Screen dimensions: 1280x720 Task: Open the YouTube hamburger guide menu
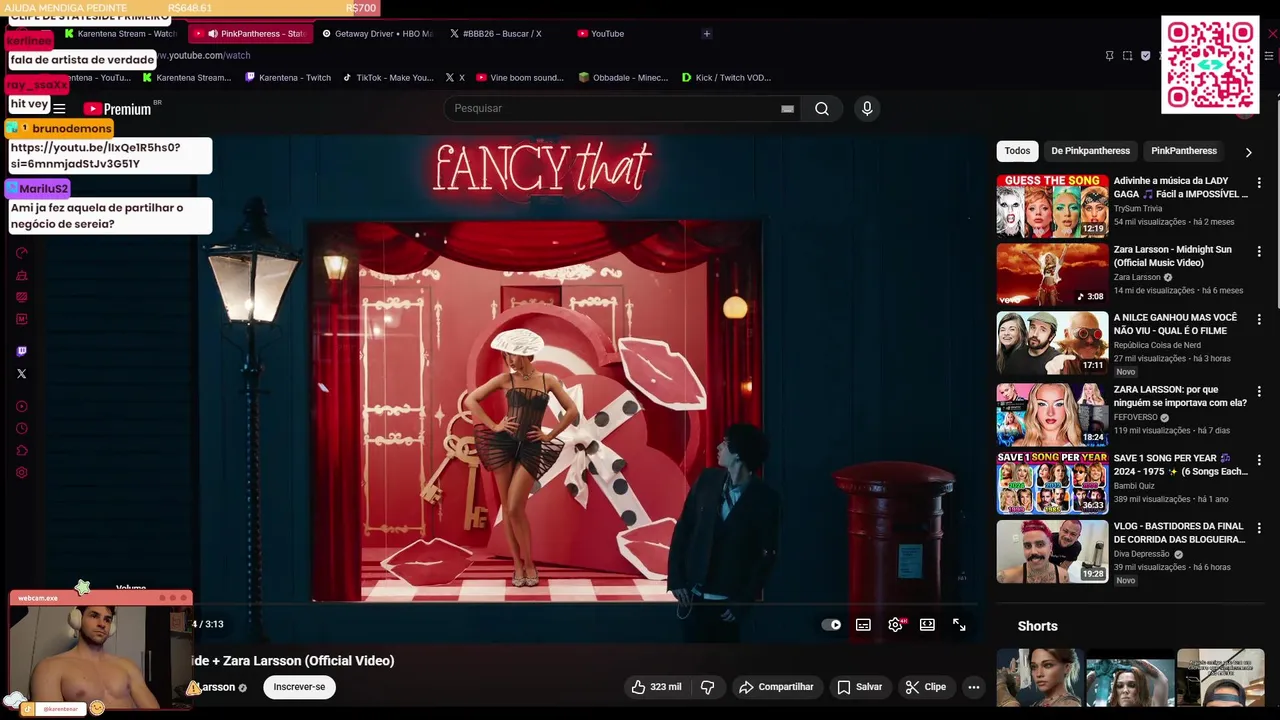click(59, 109)
